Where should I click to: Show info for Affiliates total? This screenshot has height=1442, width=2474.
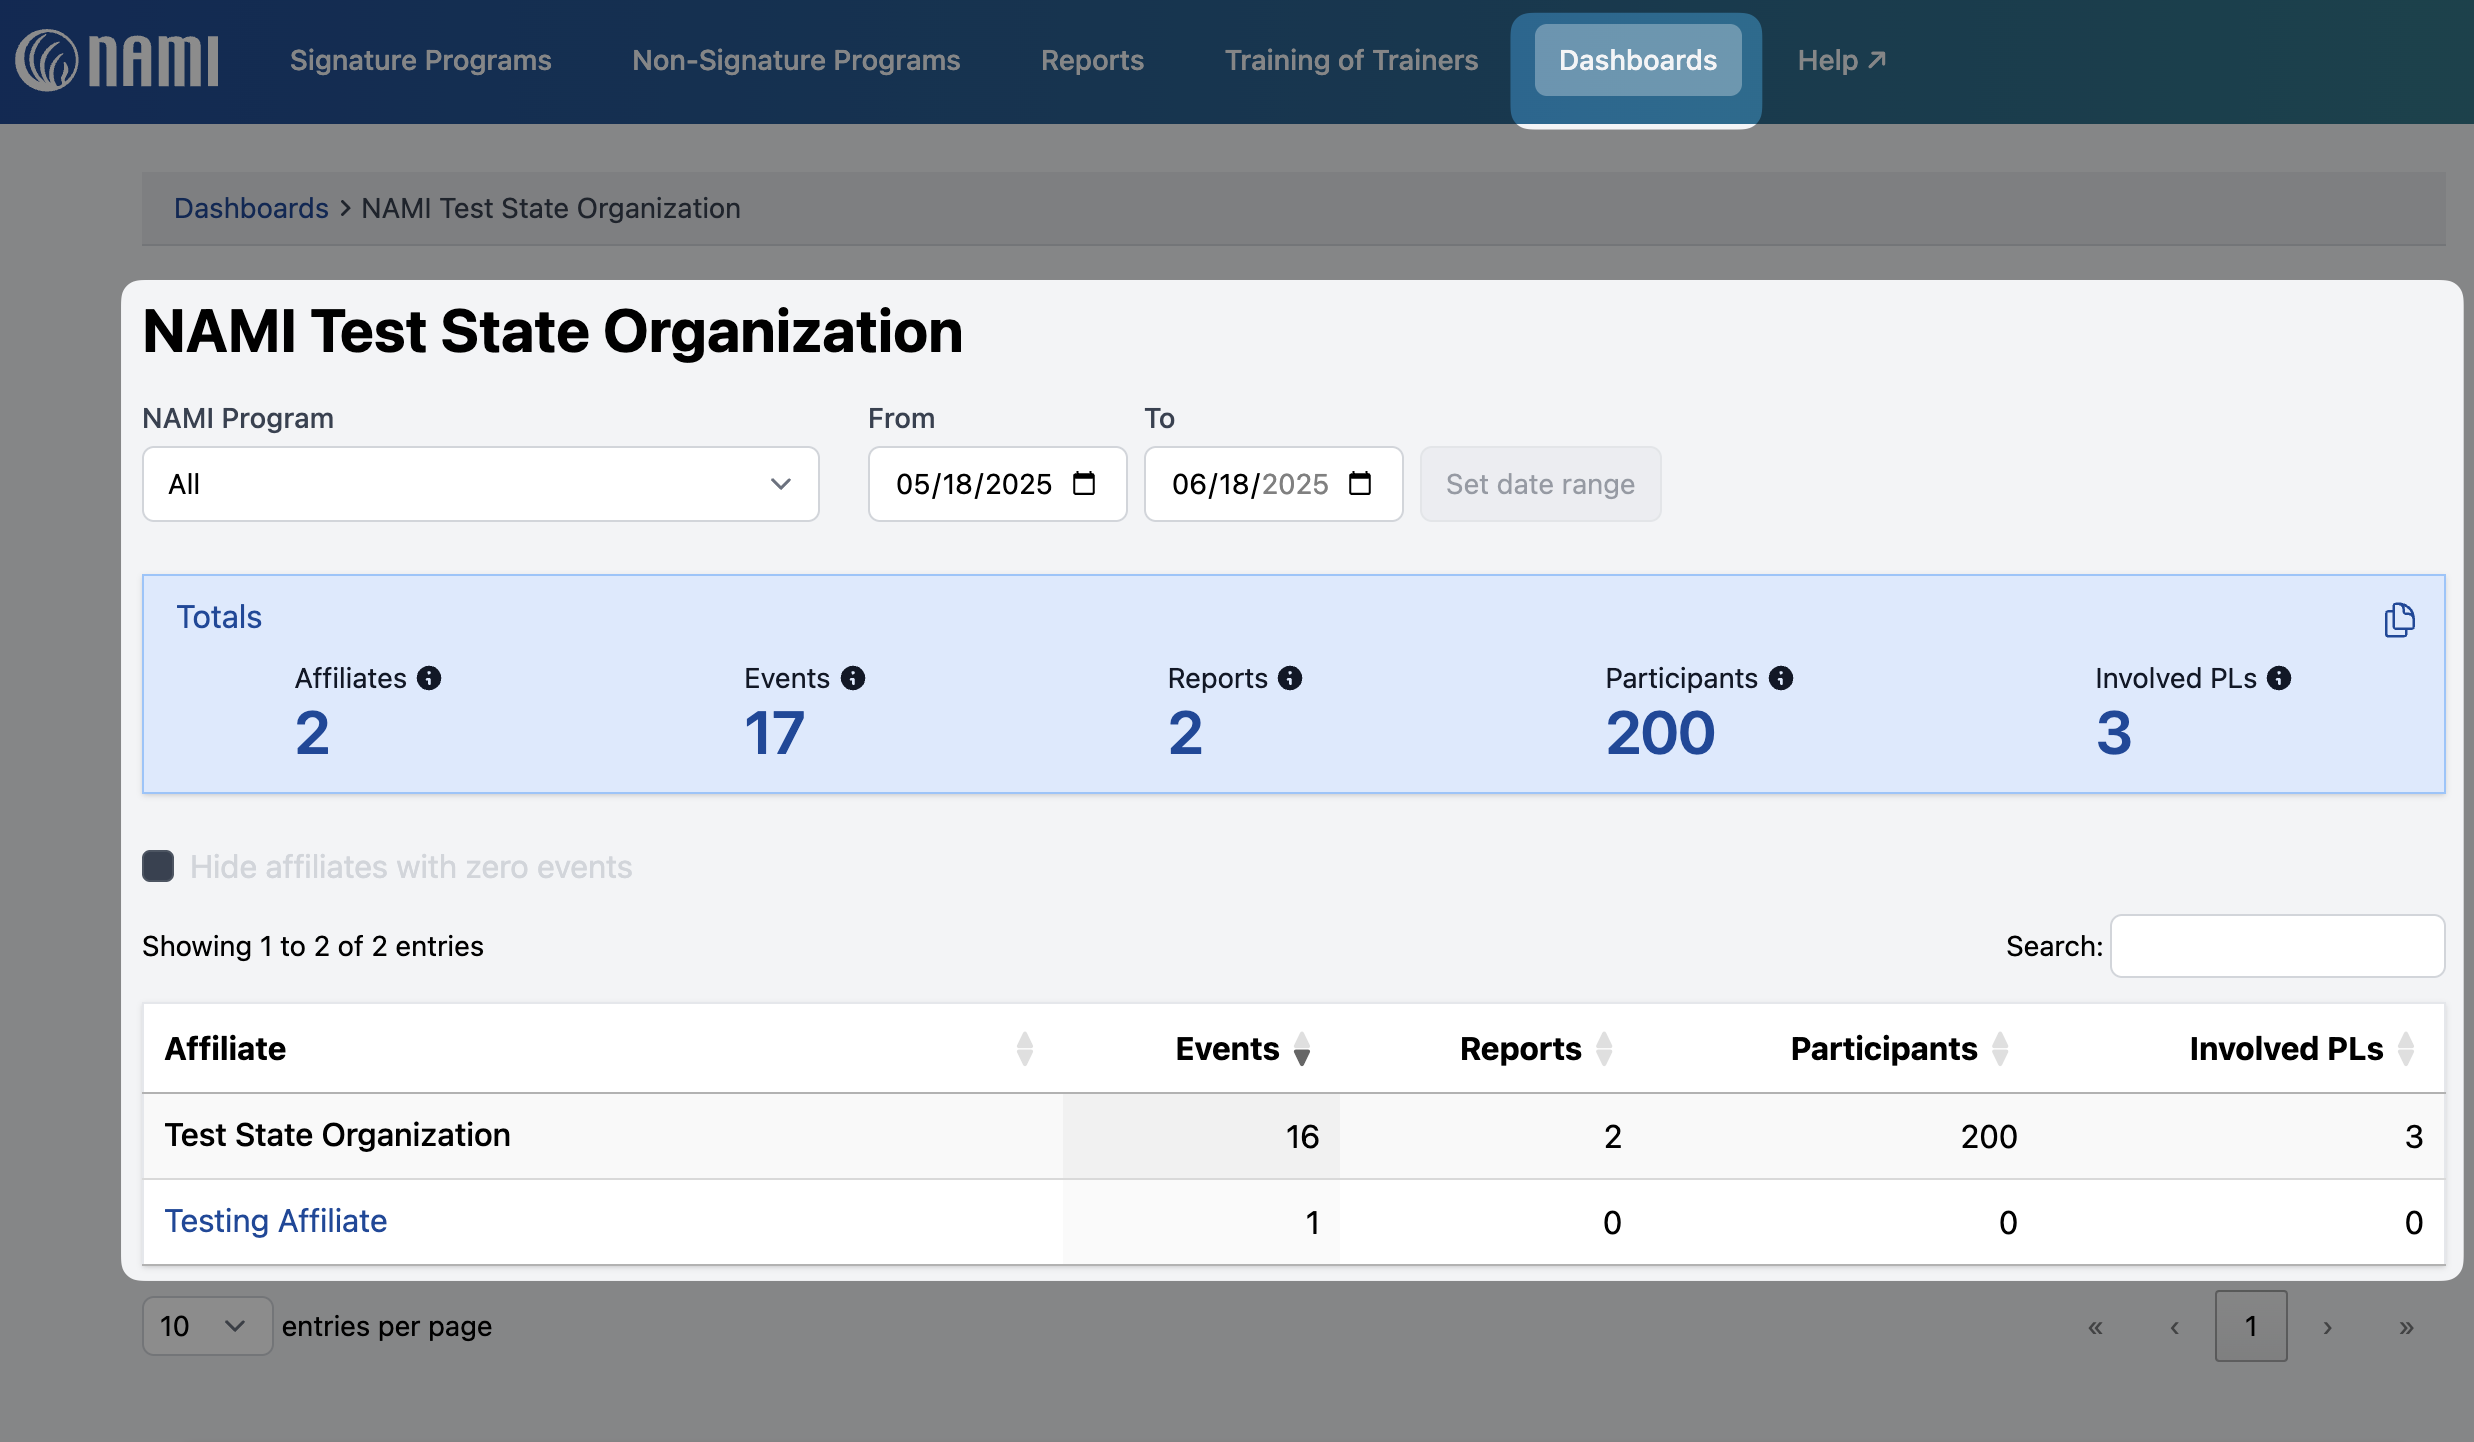click(429, 678)
